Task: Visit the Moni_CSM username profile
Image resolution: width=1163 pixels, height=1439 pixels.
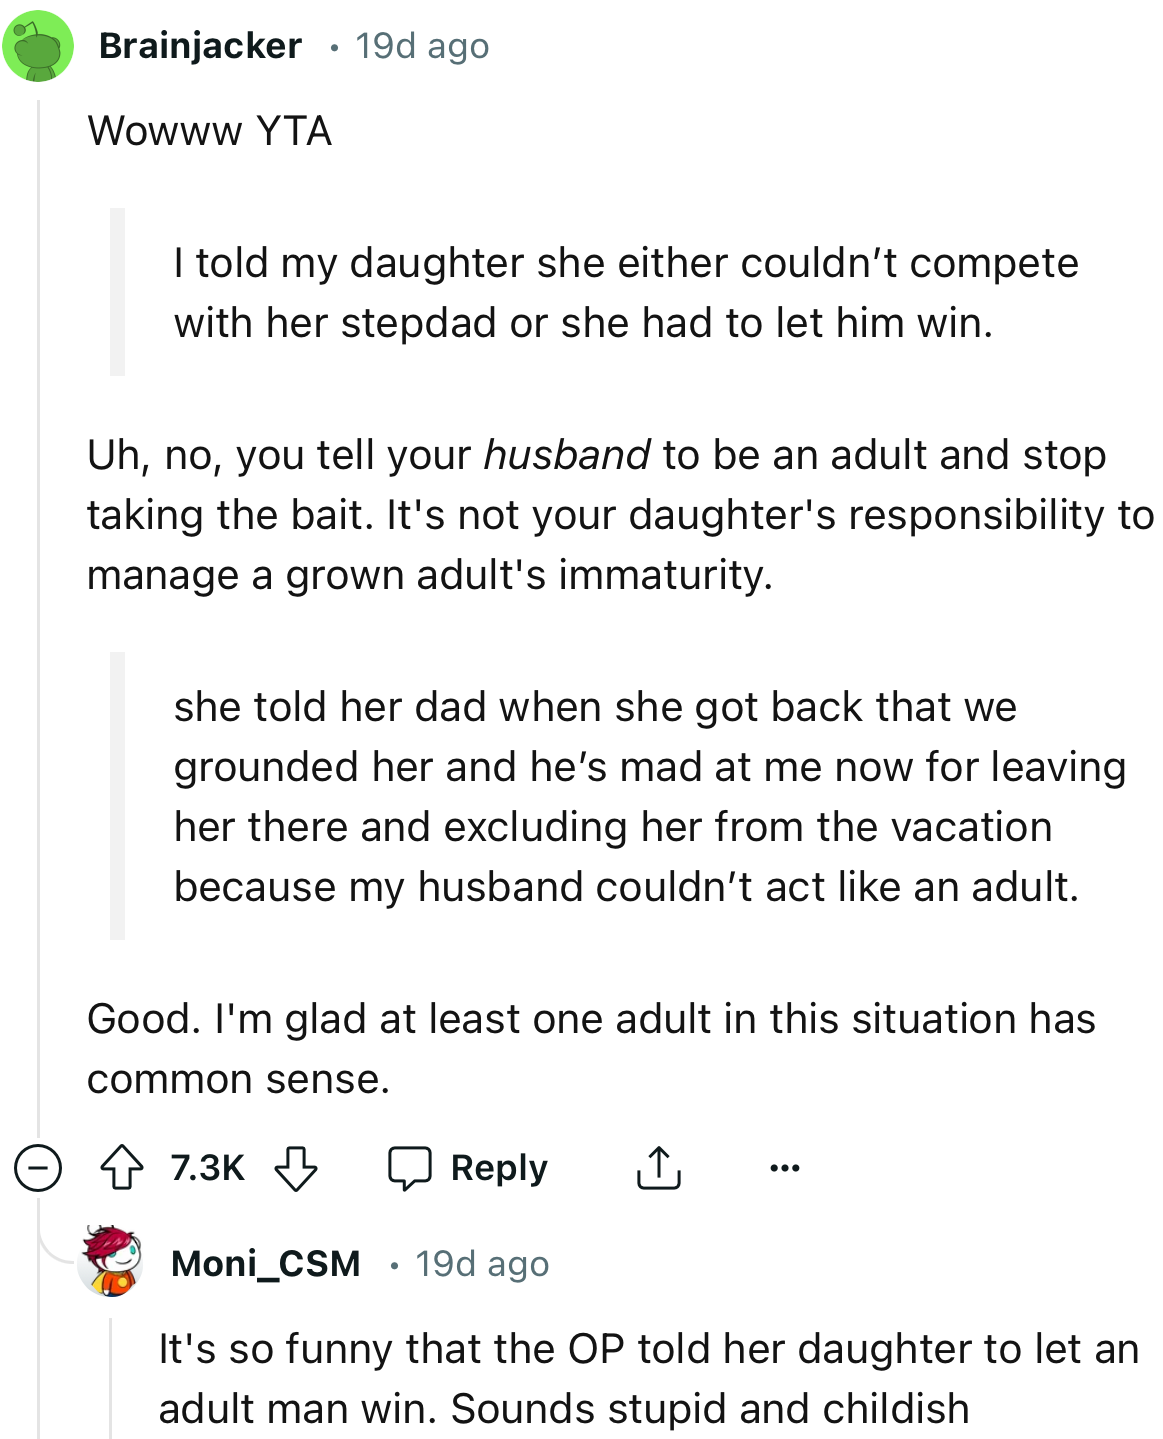Action: (x=265, y=1264)
